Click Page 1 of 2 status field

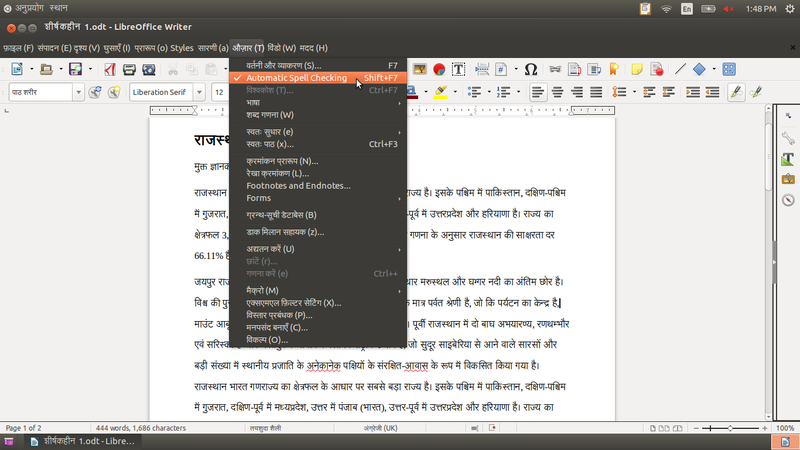[x=23, y=428]
